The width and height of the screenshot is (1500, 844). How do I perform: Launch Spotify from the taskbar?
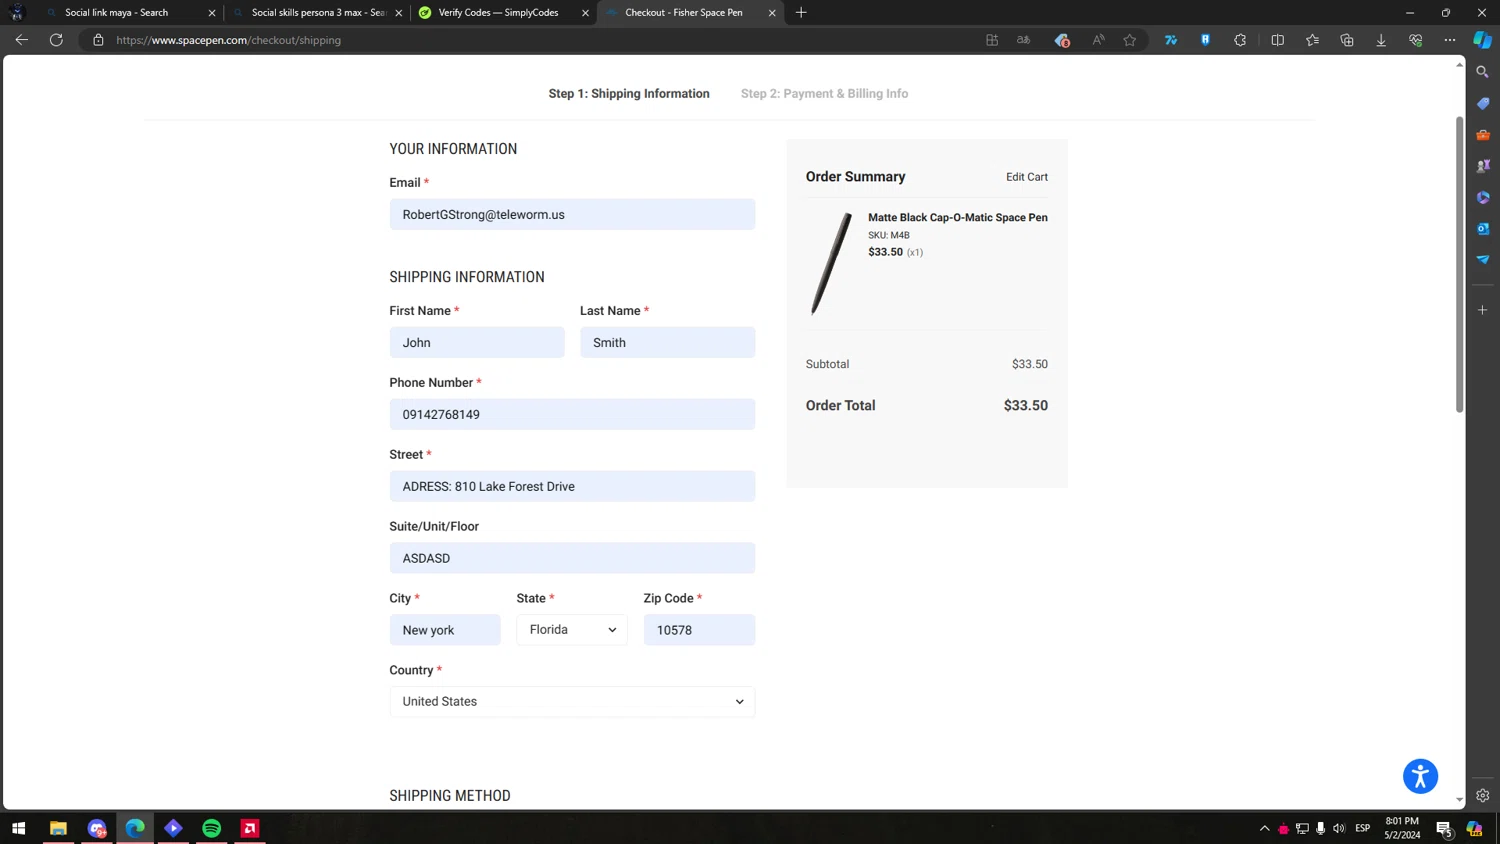point(212,828)
